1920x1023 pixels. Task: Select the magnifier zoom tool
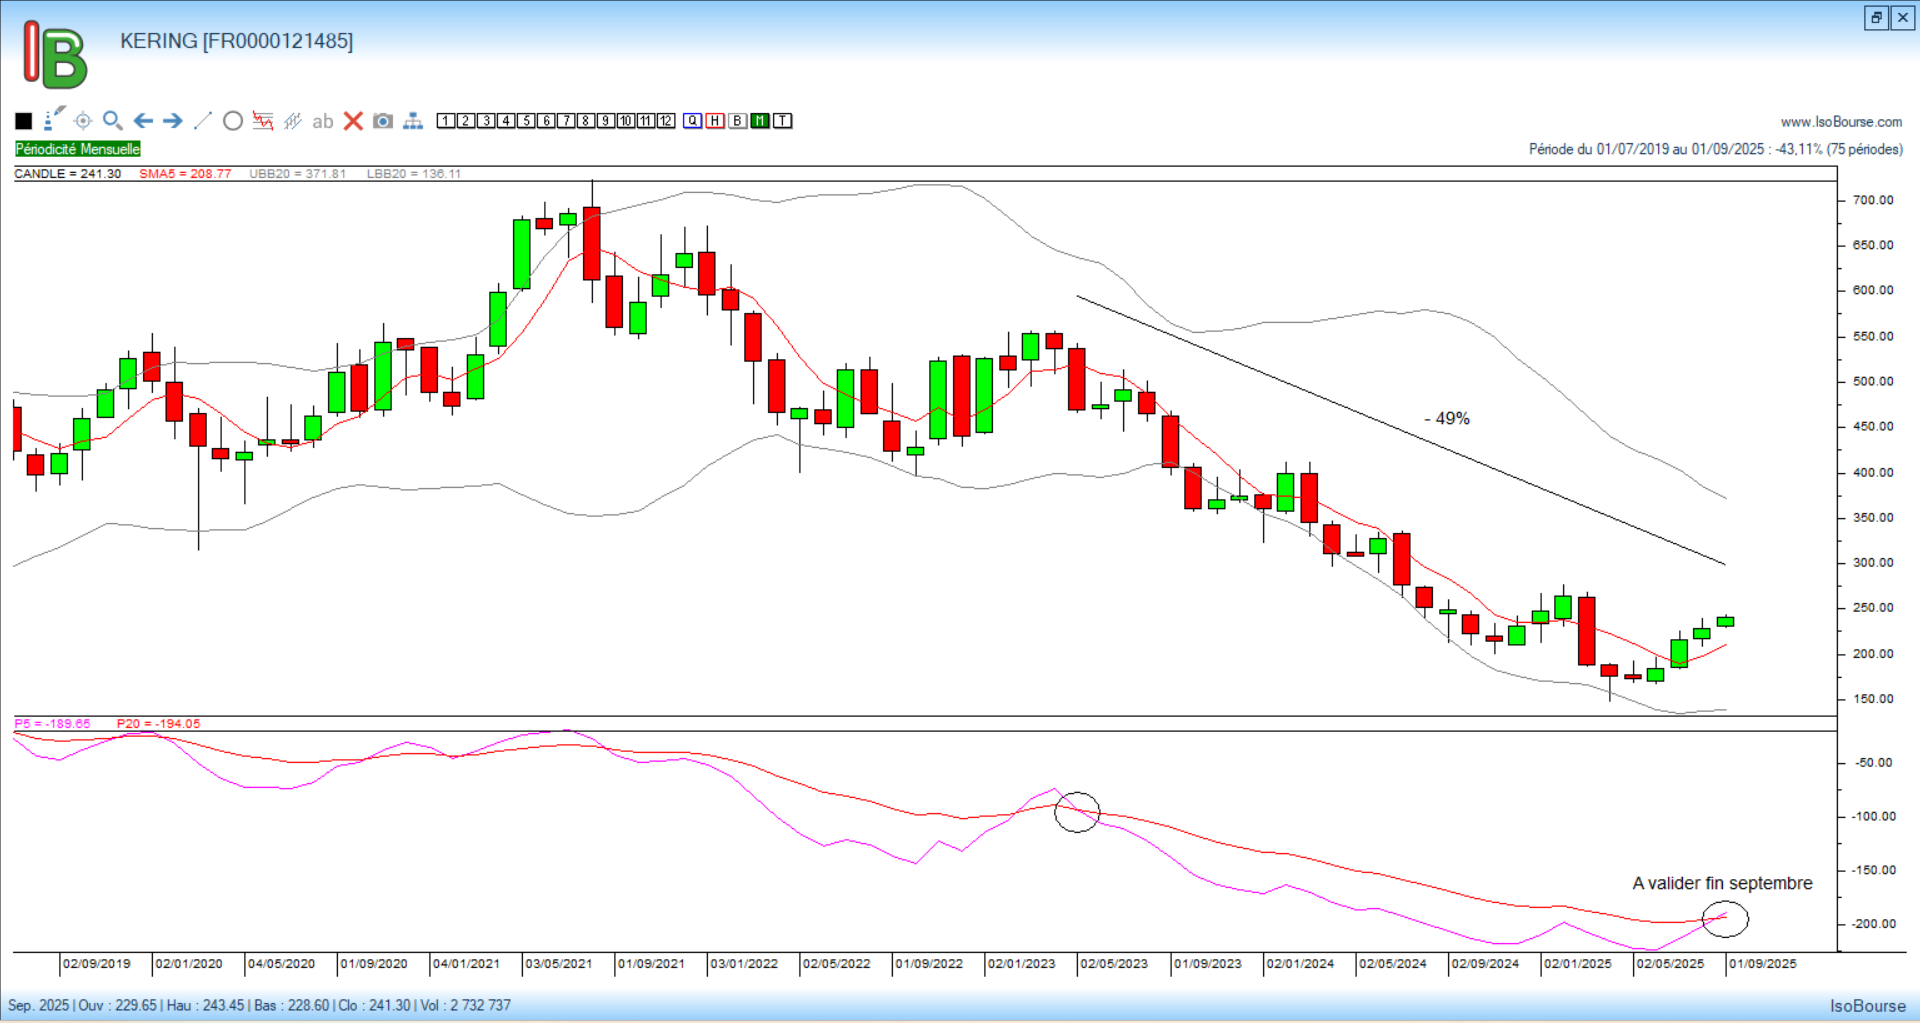point(113,121)
